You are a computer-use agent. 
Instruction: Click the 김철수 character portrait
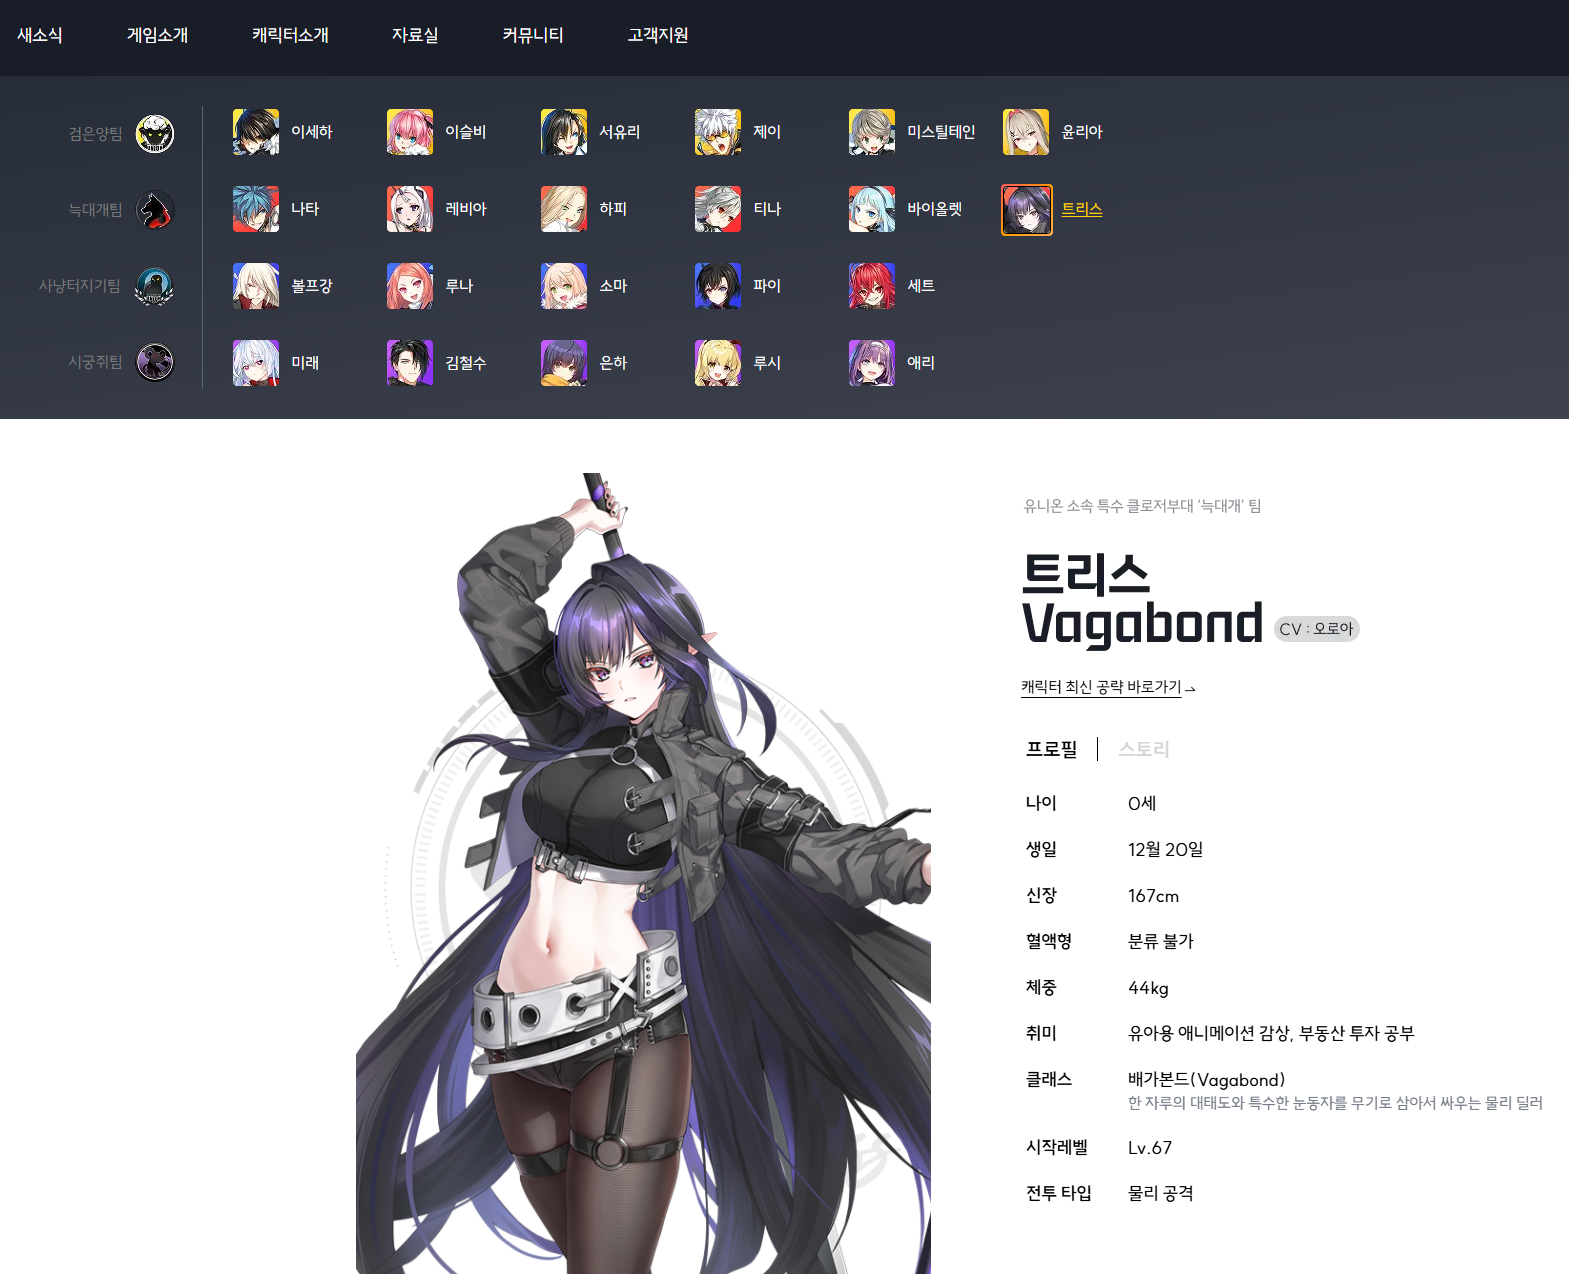tap(410, 363)
